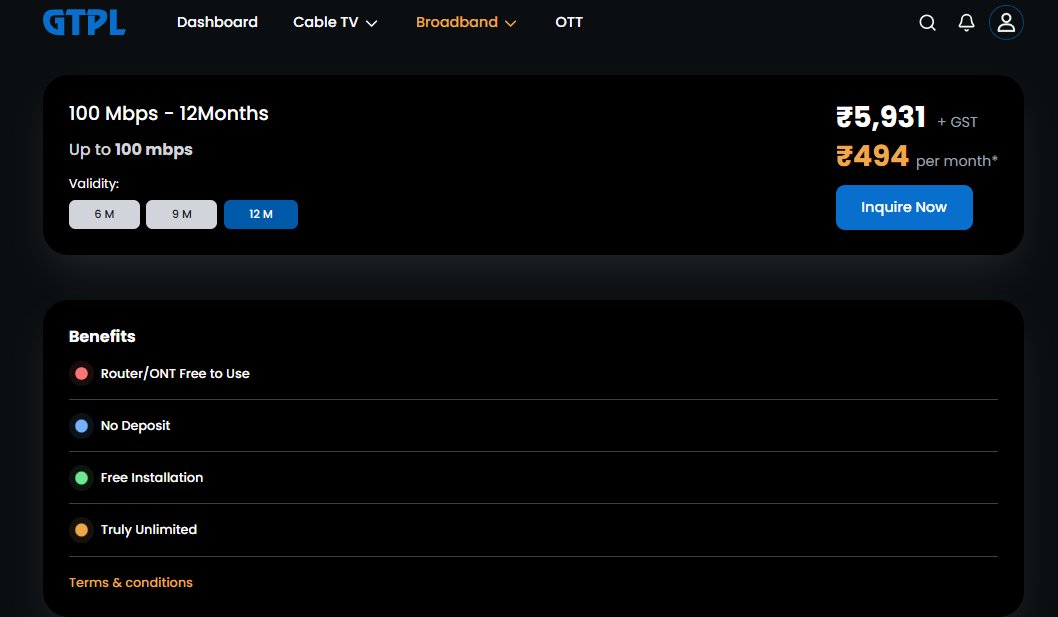This screenshot has width=1058, height=617.
Task: Open the Broadband menu
Action: click(466, 22)
